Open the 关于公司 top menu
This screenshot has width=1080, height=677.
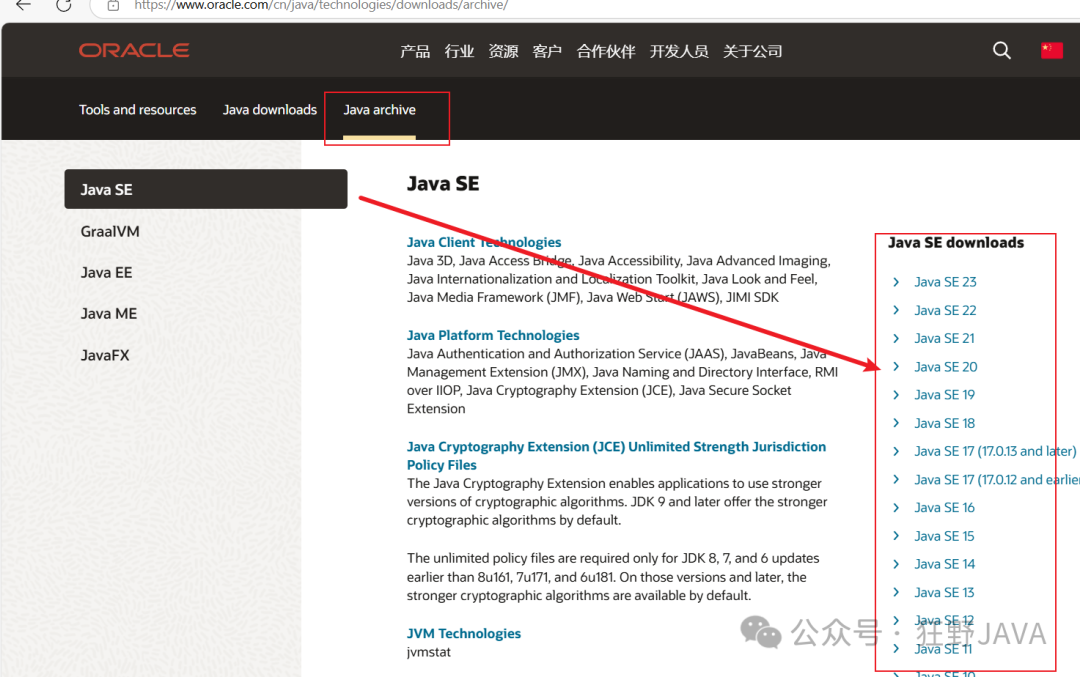(x=752, y=51)
